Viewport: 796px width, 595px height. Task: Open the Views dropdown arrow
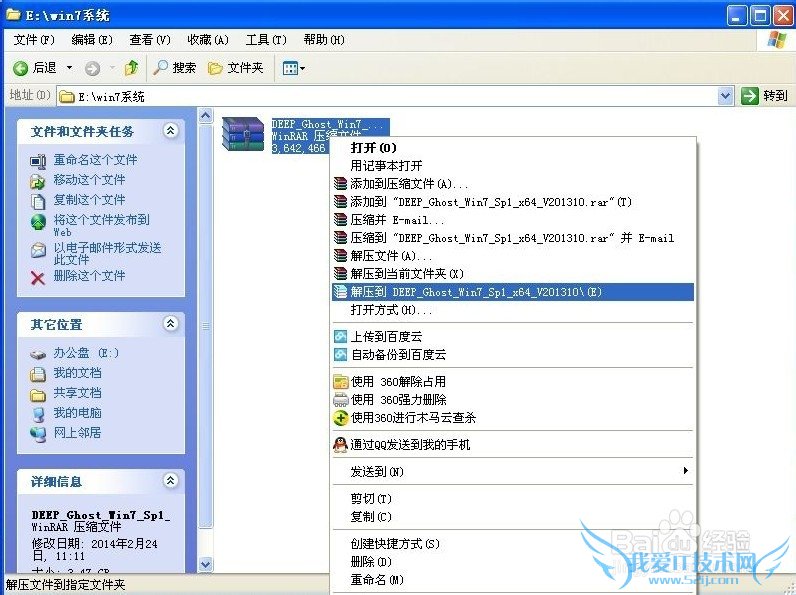[x=303, y=68]
